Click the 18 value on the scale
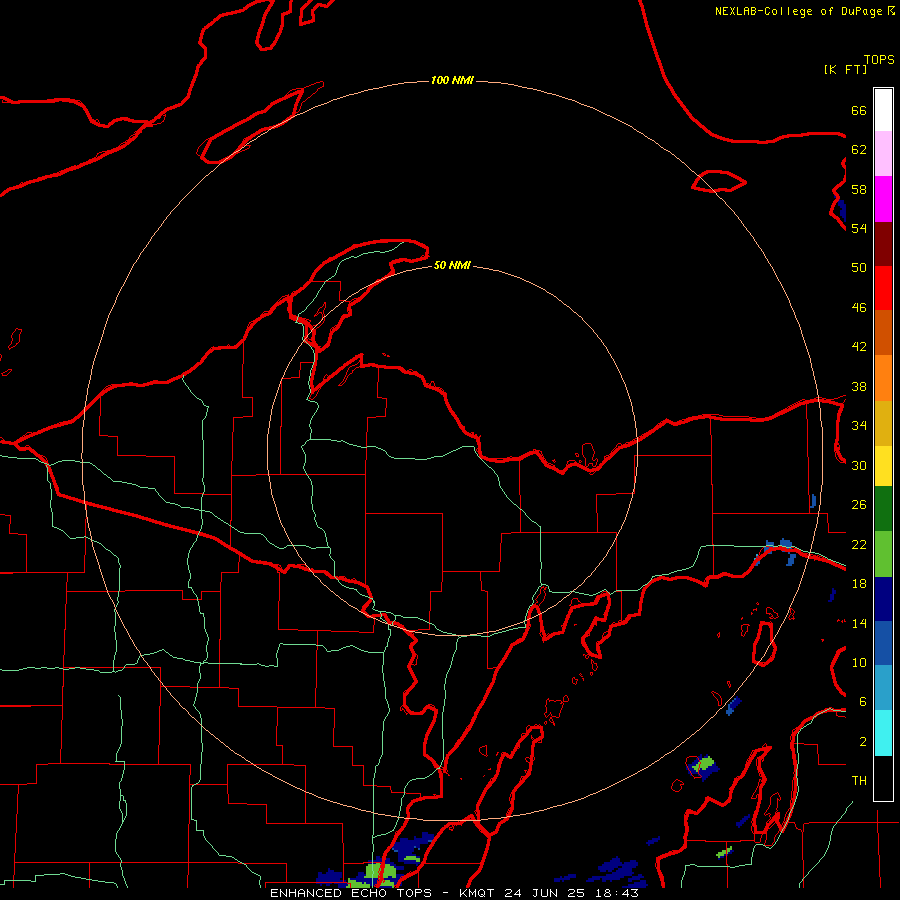This screenshot has width=900, height=900. (x=859, y=584)
